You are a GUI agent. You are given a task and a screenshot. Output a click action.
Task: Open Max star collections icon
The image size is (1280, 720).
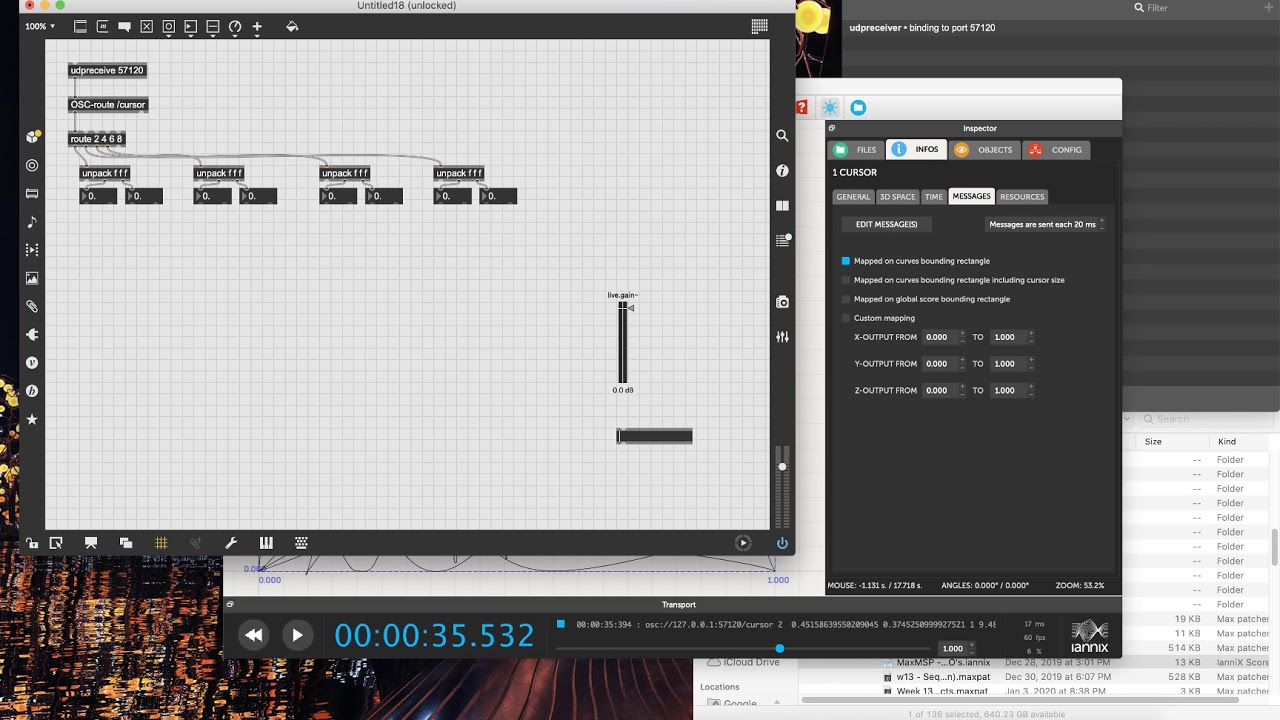(x=32, y=419)
